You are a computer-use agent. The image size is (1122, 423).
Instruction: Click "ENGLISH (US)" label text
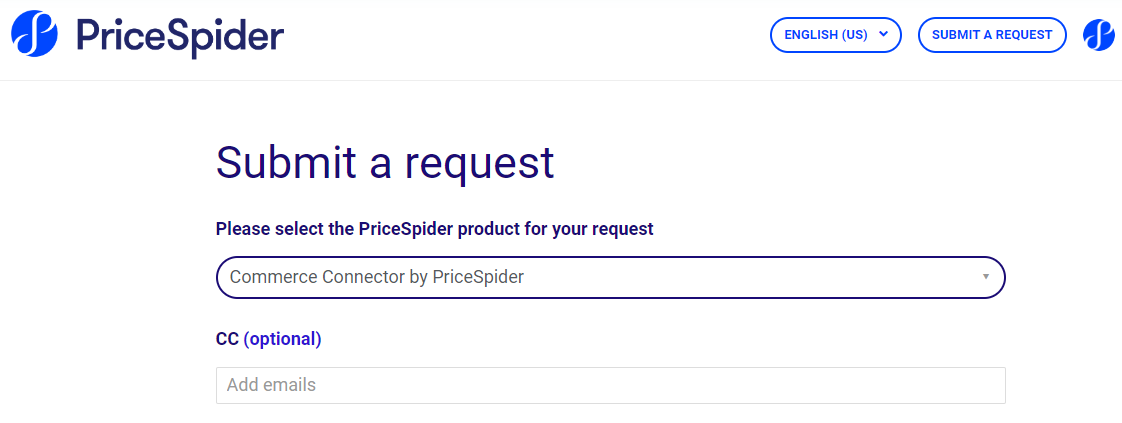825,35
